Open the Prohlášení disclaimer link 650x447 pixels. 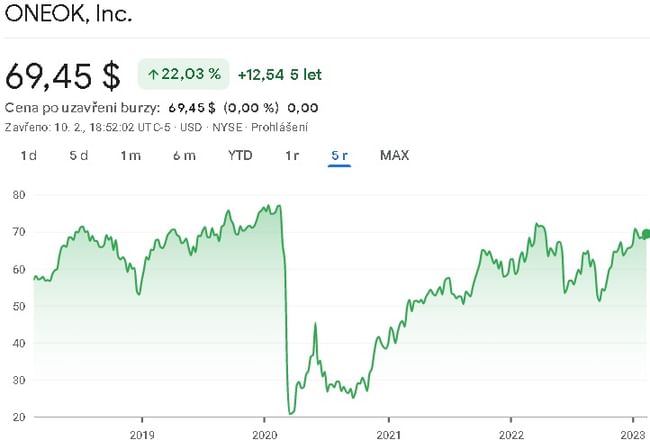[279, 127]
